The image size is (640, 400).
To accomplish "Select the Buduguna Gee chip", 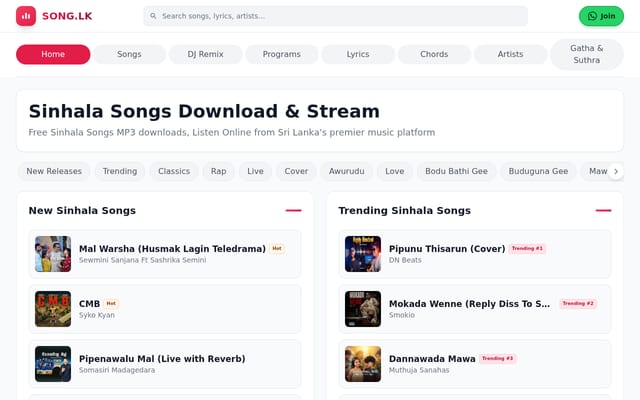I will click(x=538, y=171).
